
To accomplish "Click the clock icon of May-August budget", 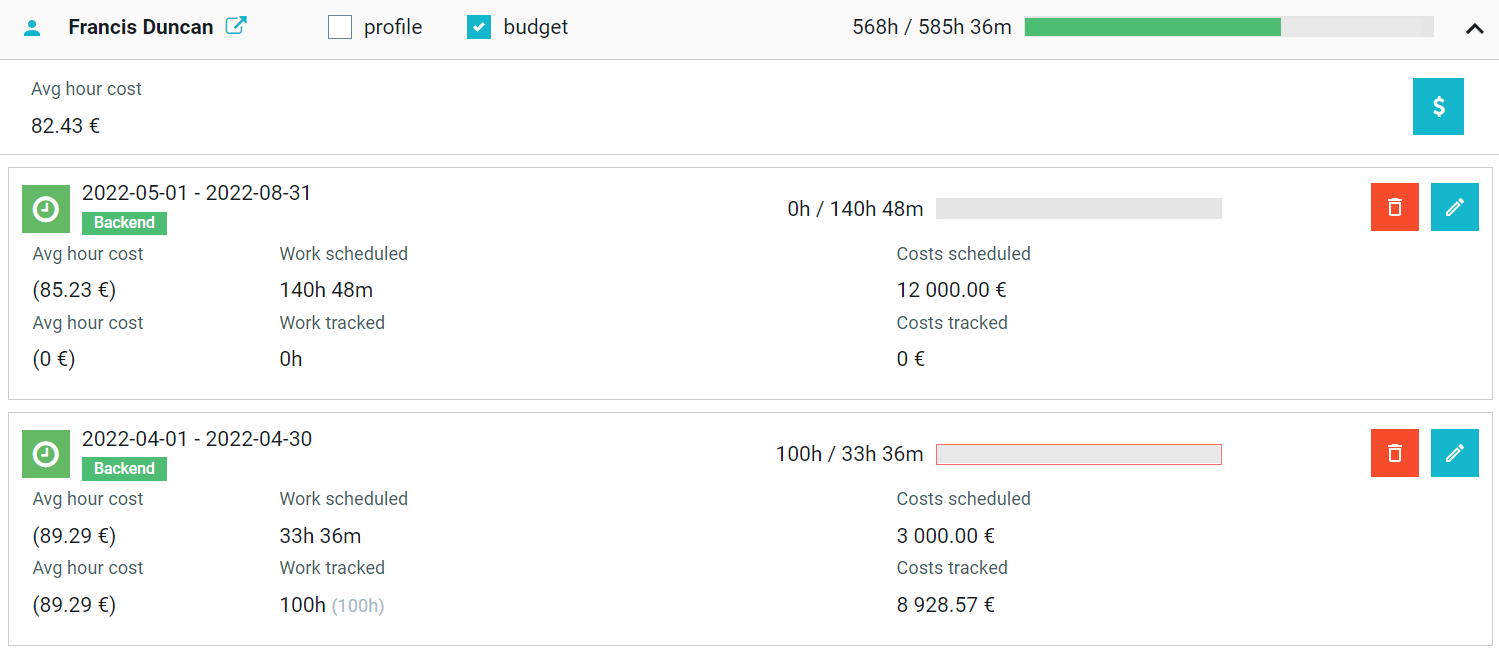I will (46, 209).
